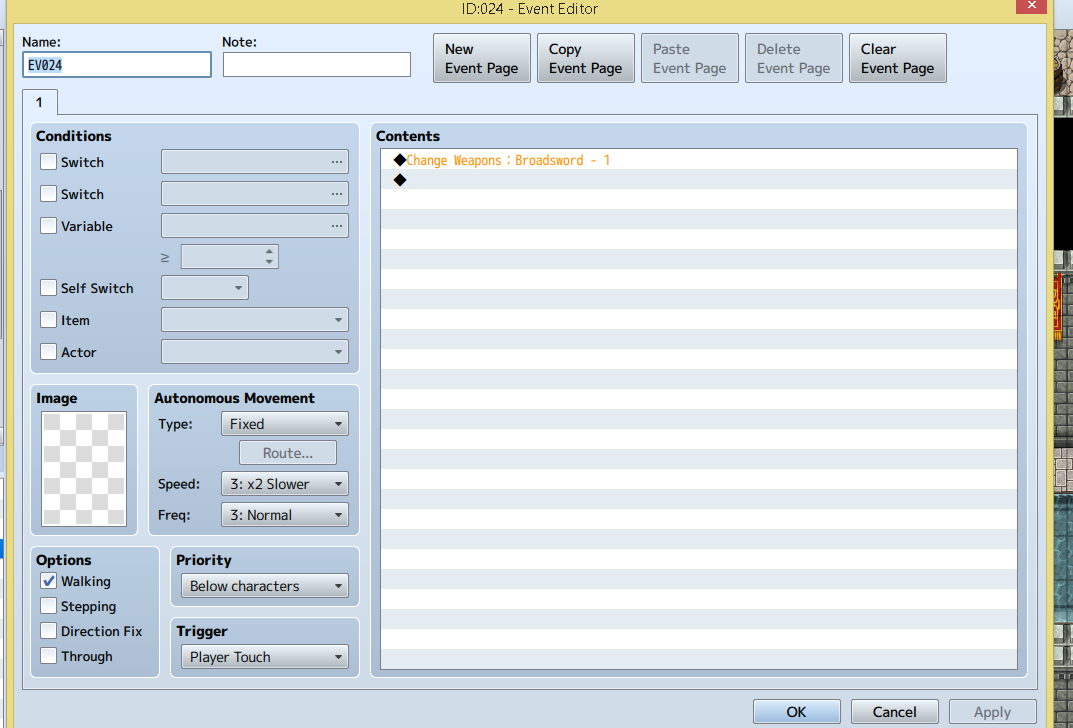This screenshot has height=728, width=1073.
Task: Open the movement Type dropdown showing Fixed
Action: pos(285,424)
